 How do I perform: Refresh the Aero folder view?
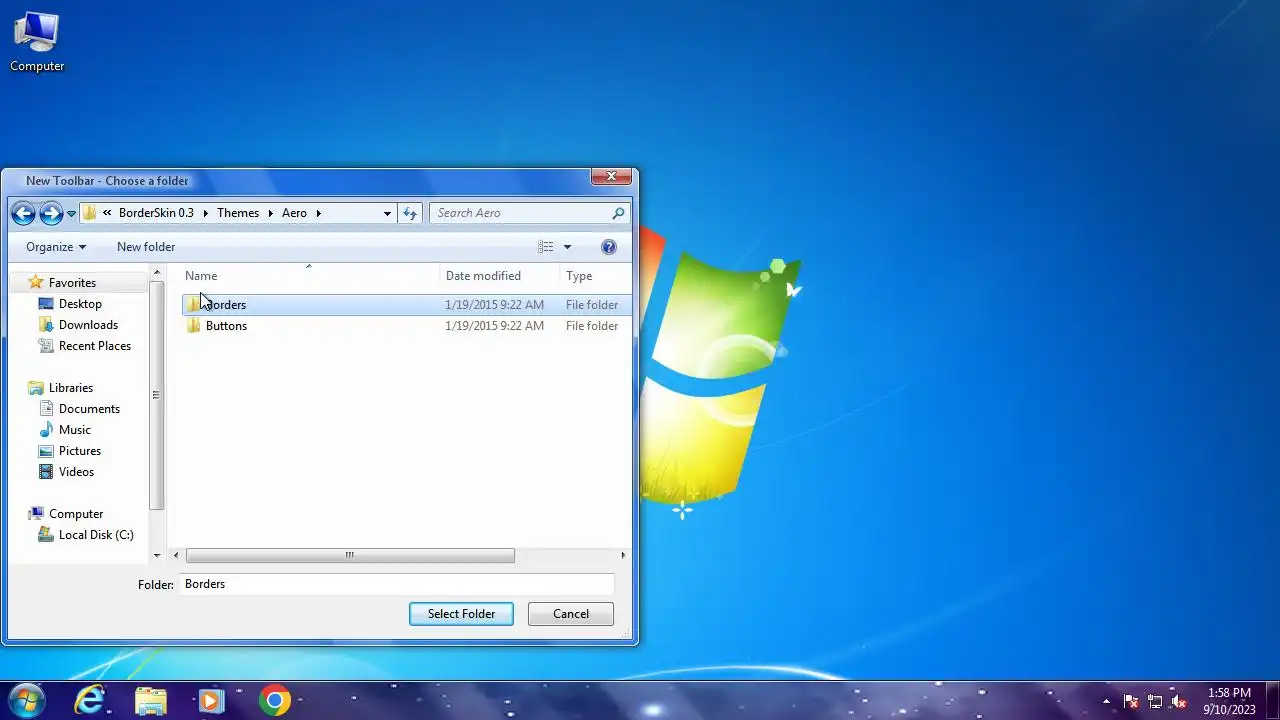coord(409,213)
